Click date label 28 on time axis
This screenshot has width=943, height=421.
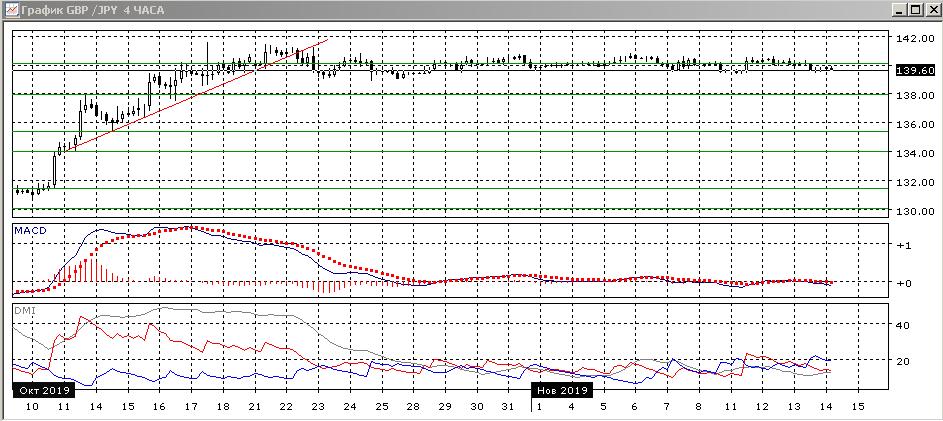(414, 407)
